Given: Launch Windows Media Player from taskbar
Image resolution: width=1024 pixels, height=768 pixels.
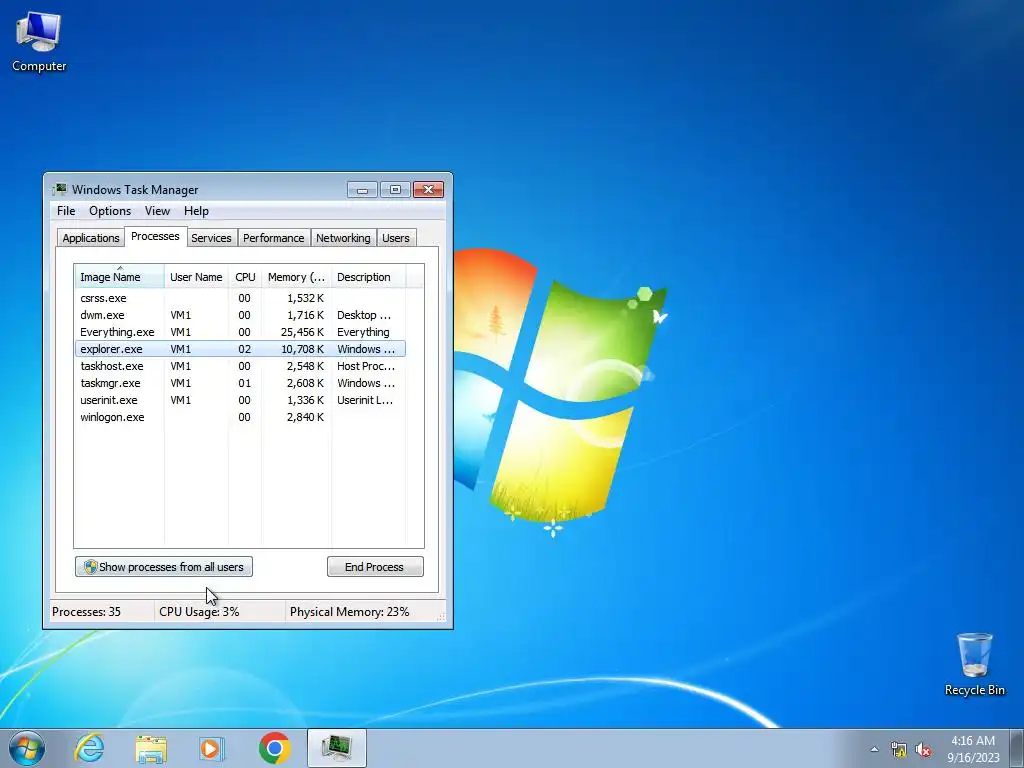Looking at the screenshot, I should tap(211, 748).
